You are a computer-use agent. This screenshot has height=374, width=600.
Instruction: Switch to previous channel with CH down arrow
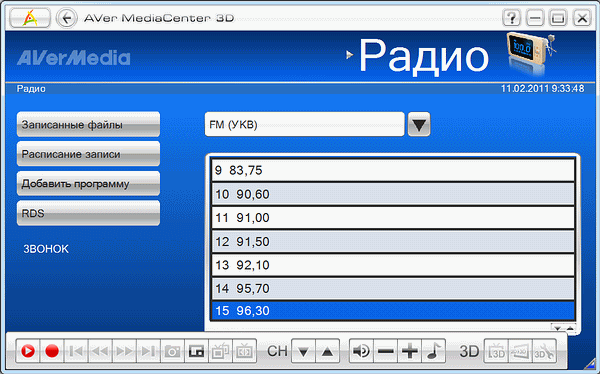point(303,351)
